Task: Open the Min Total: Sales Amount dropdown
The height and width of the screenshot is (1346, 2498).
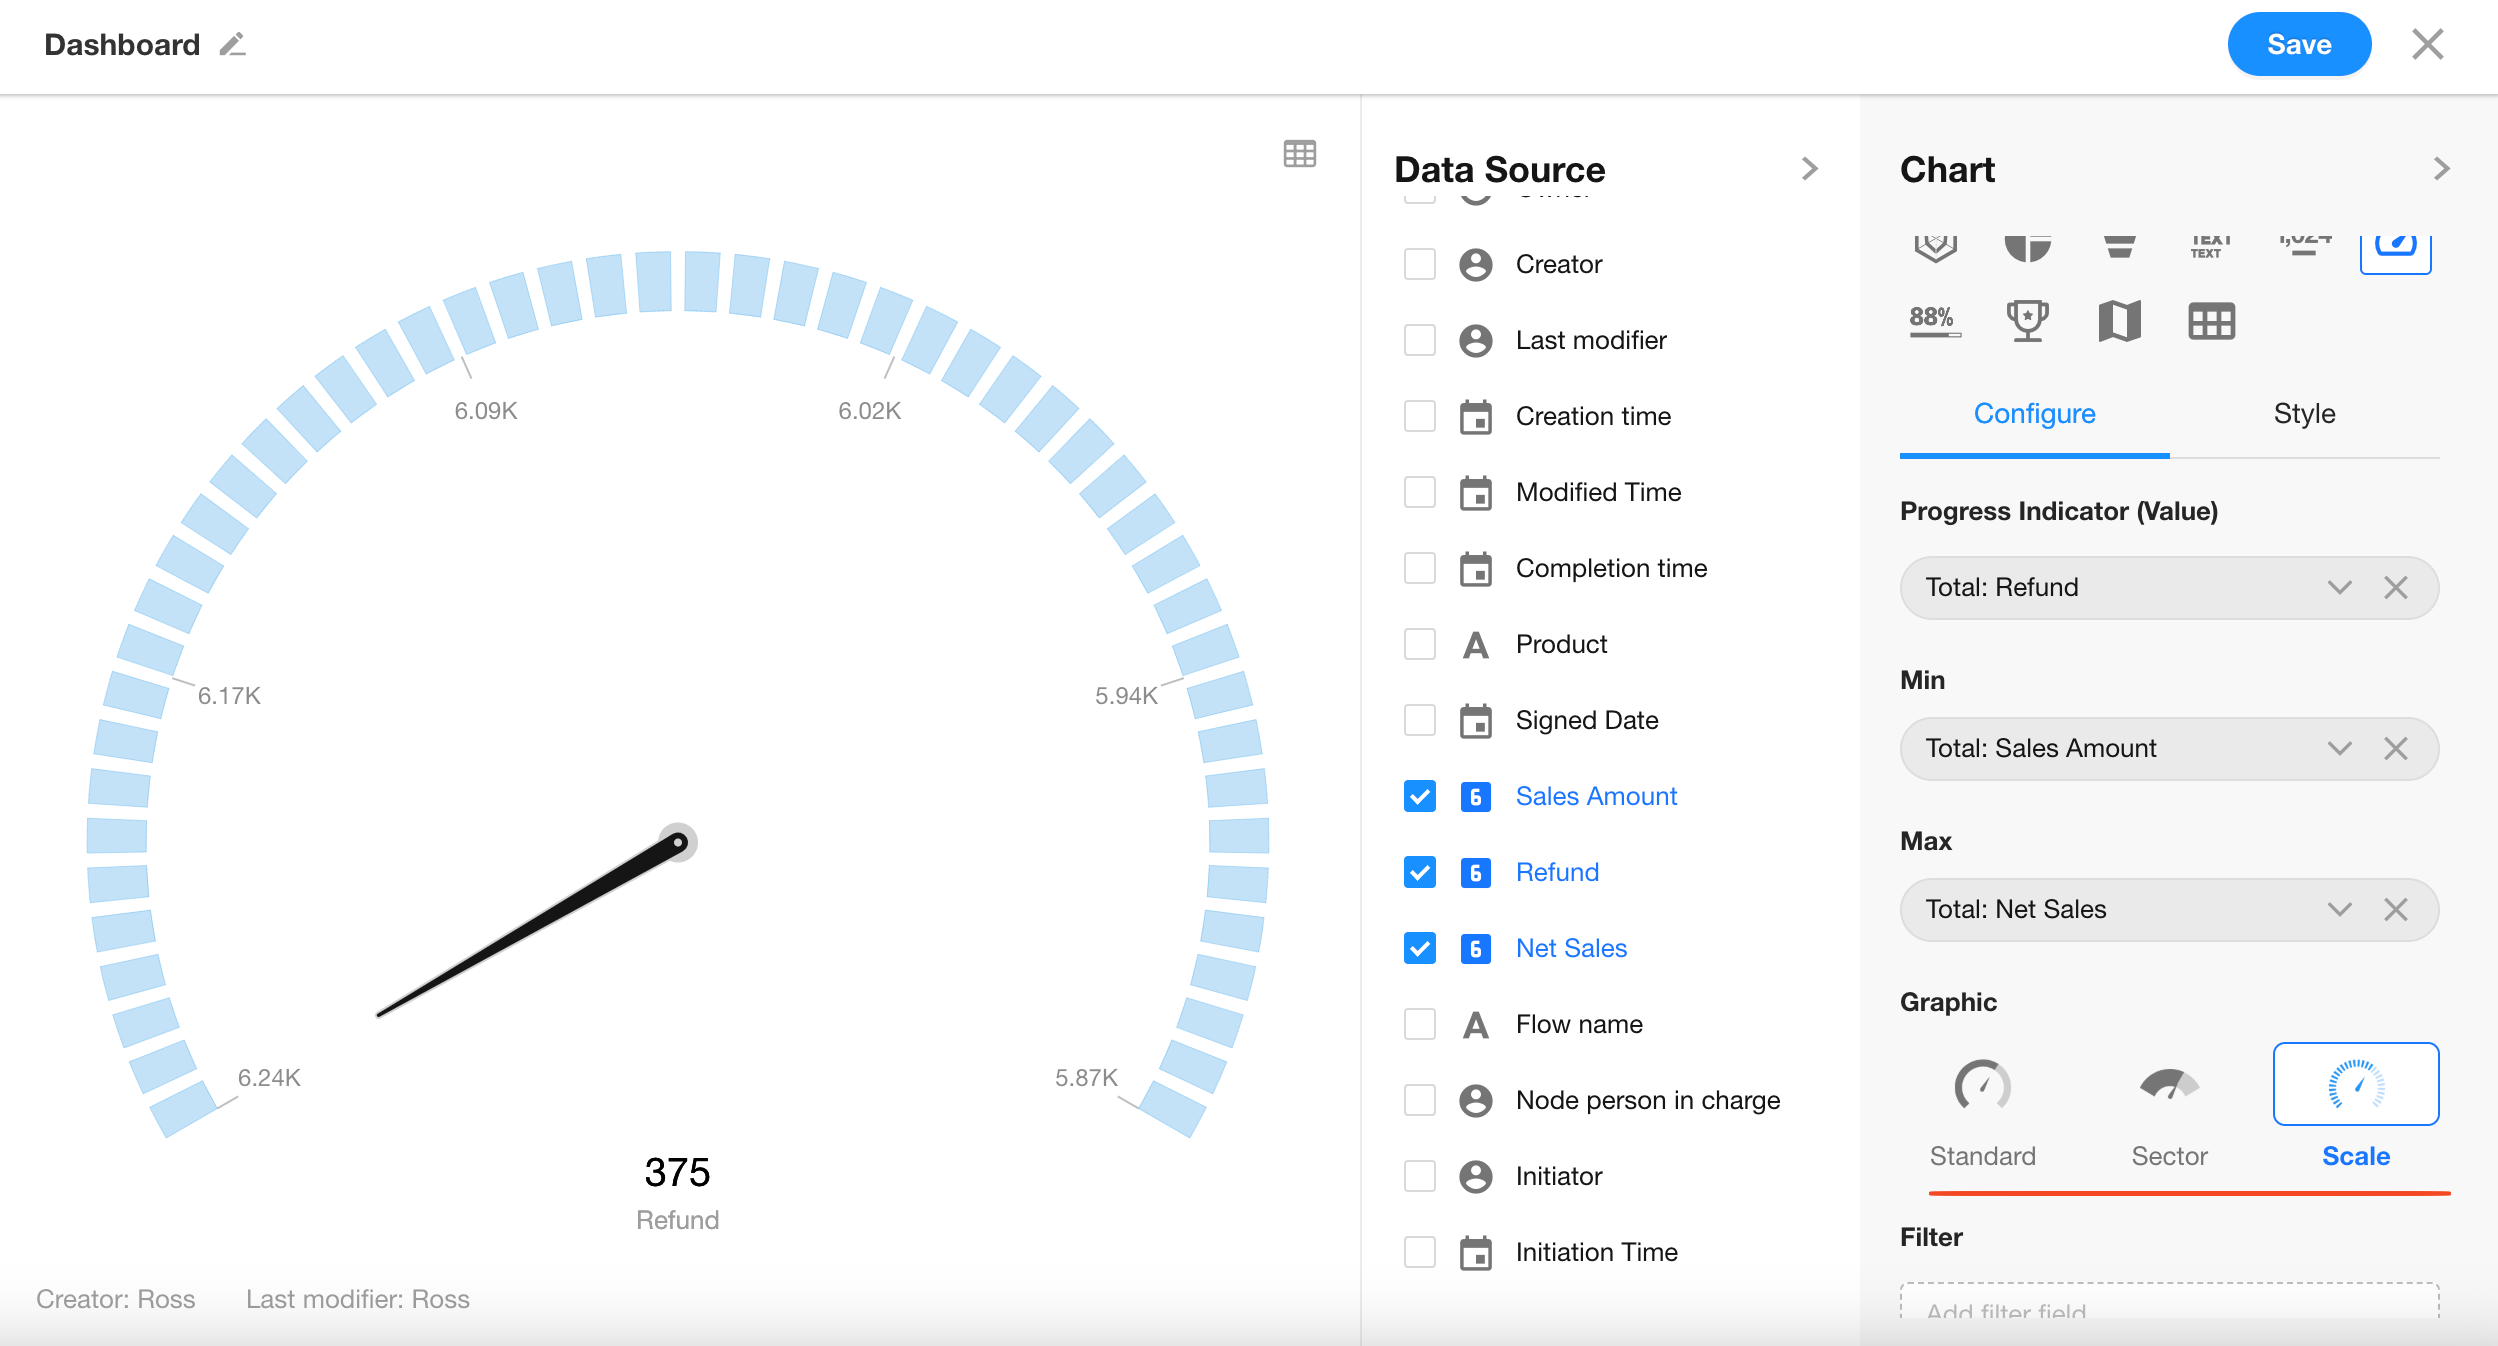Action: click(x=2339, y=749)
